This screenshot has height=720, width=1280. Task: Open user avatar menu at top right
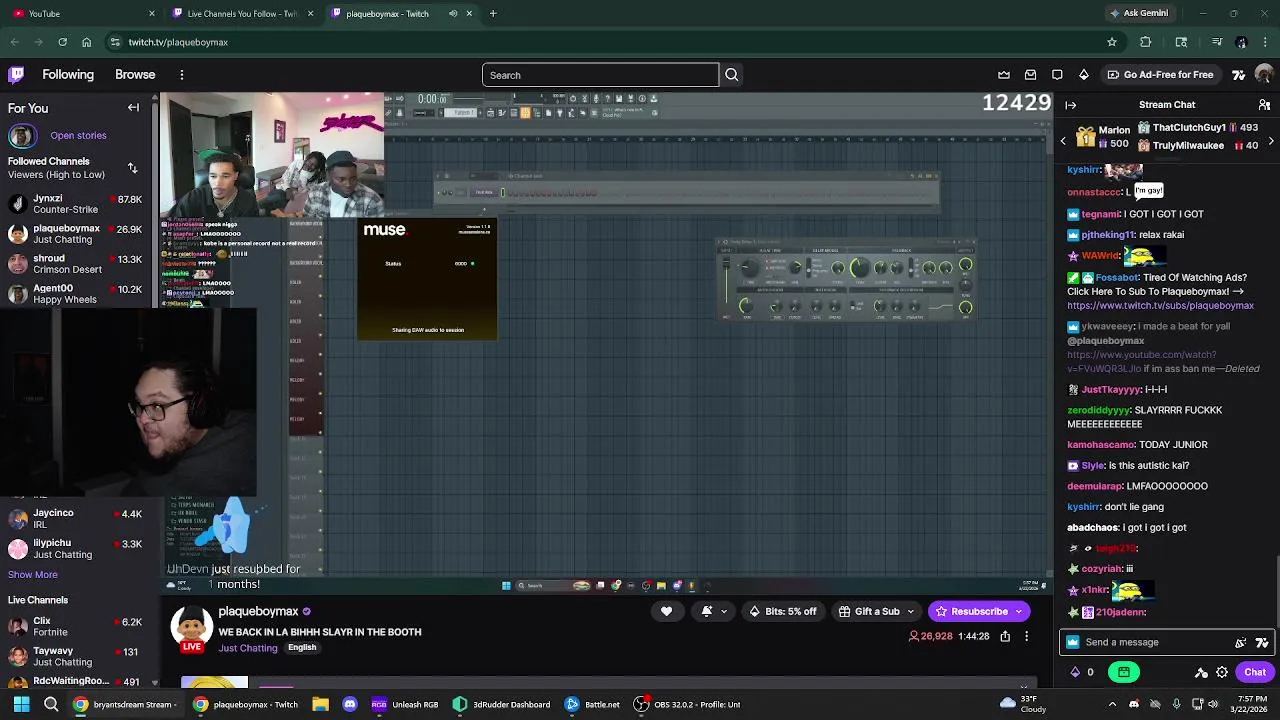tap(1264, 75)
